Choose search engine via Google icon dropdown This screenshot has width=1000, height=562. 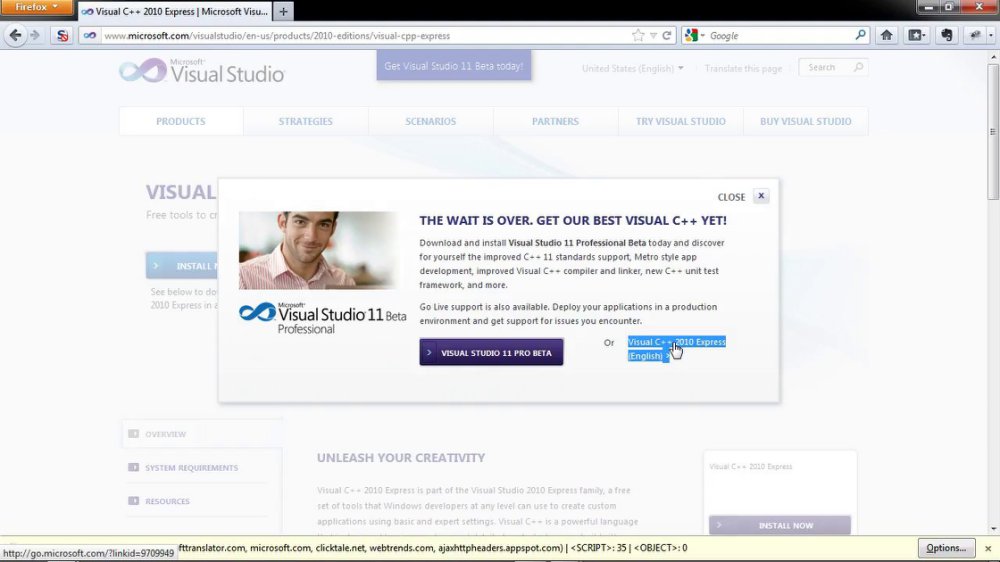pyautogui.click(x=694, y=36)
